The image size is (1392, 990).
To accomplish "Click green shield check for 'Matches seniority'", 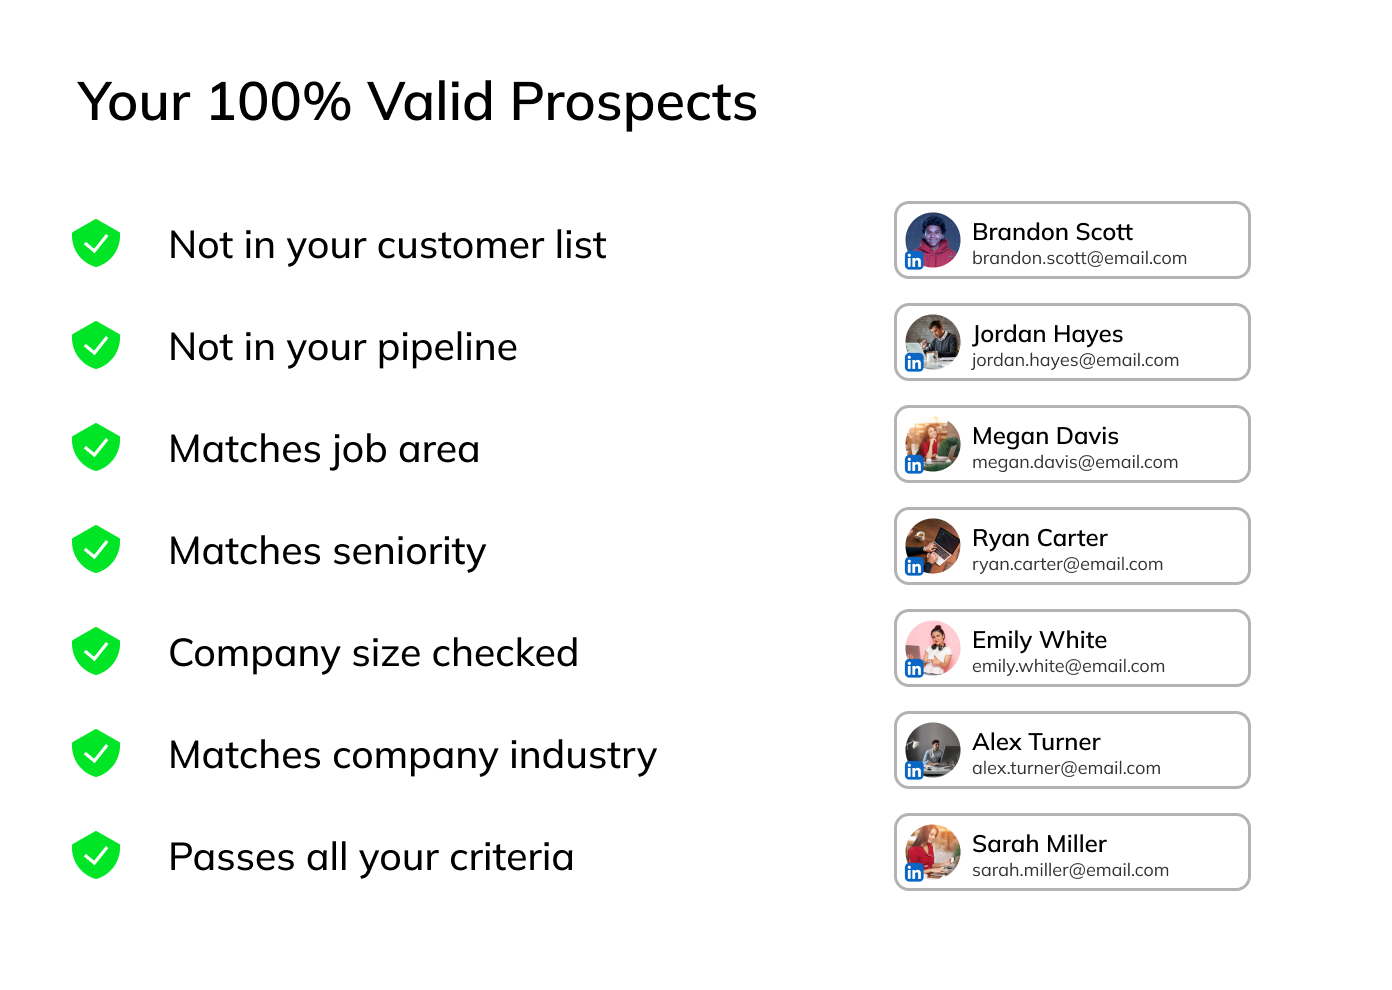I will [x=96, y=549].
